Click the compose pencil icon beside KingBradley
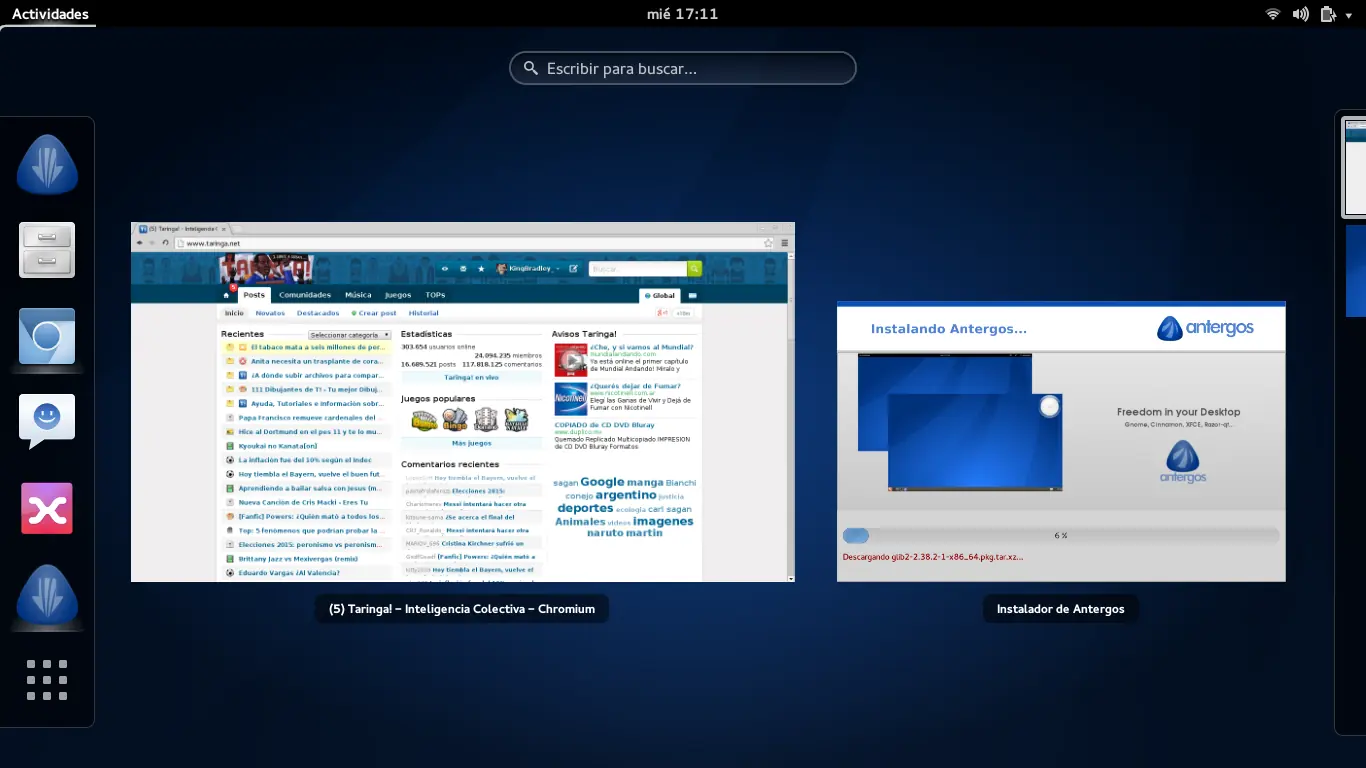Image resolution: width=1366 pixels, height=768 pixels. (574, 268)
